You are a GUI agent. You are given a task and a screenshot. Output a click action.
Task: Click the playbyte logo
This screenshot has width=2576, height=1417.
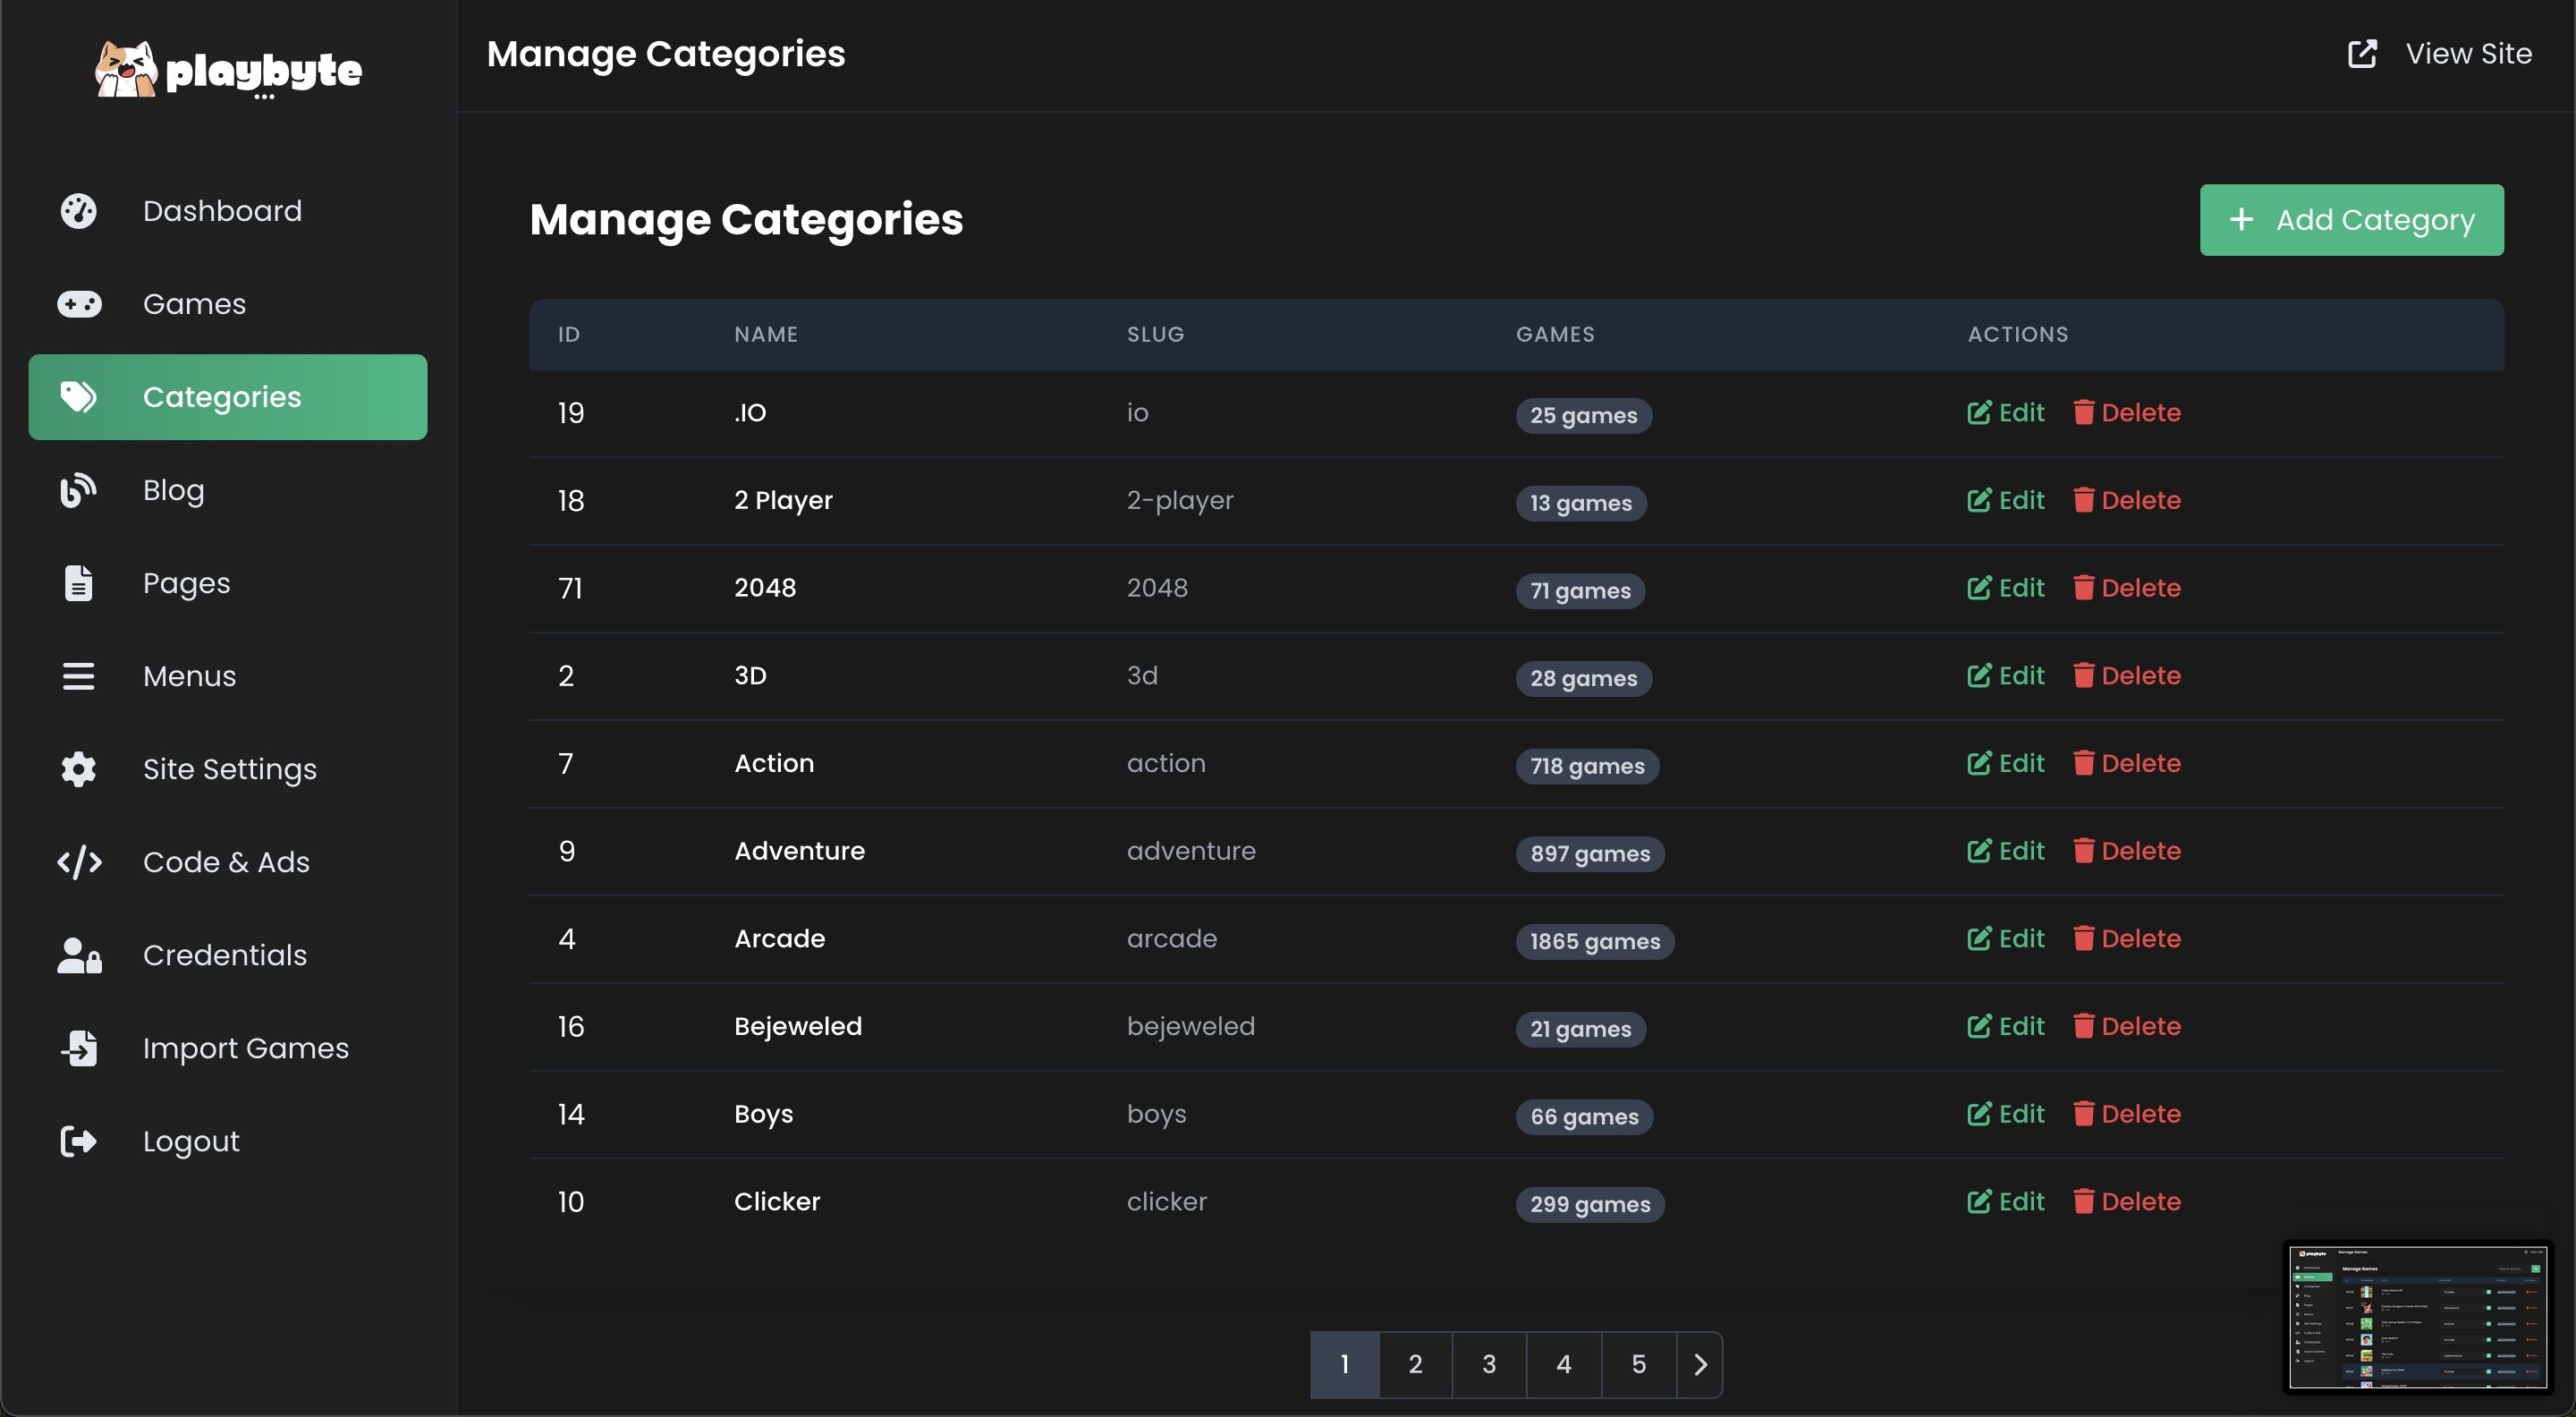coord(228,69)
